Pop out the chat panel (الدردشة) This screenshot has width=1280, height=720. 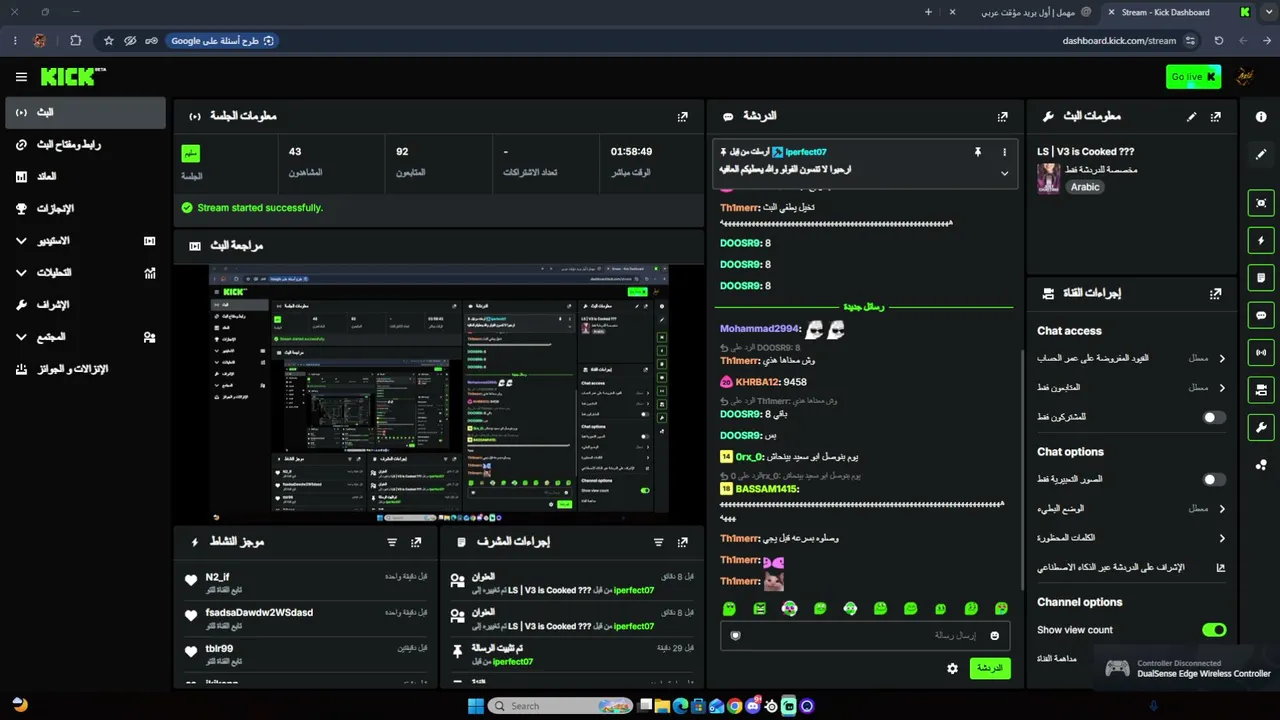click(x=1002, y=116)
